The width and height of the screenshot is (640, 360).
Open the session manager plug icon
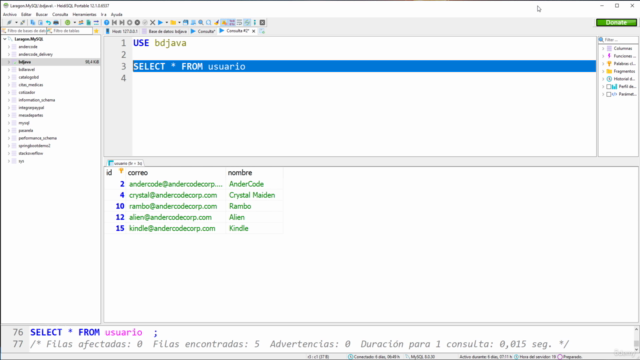[9, 22]
